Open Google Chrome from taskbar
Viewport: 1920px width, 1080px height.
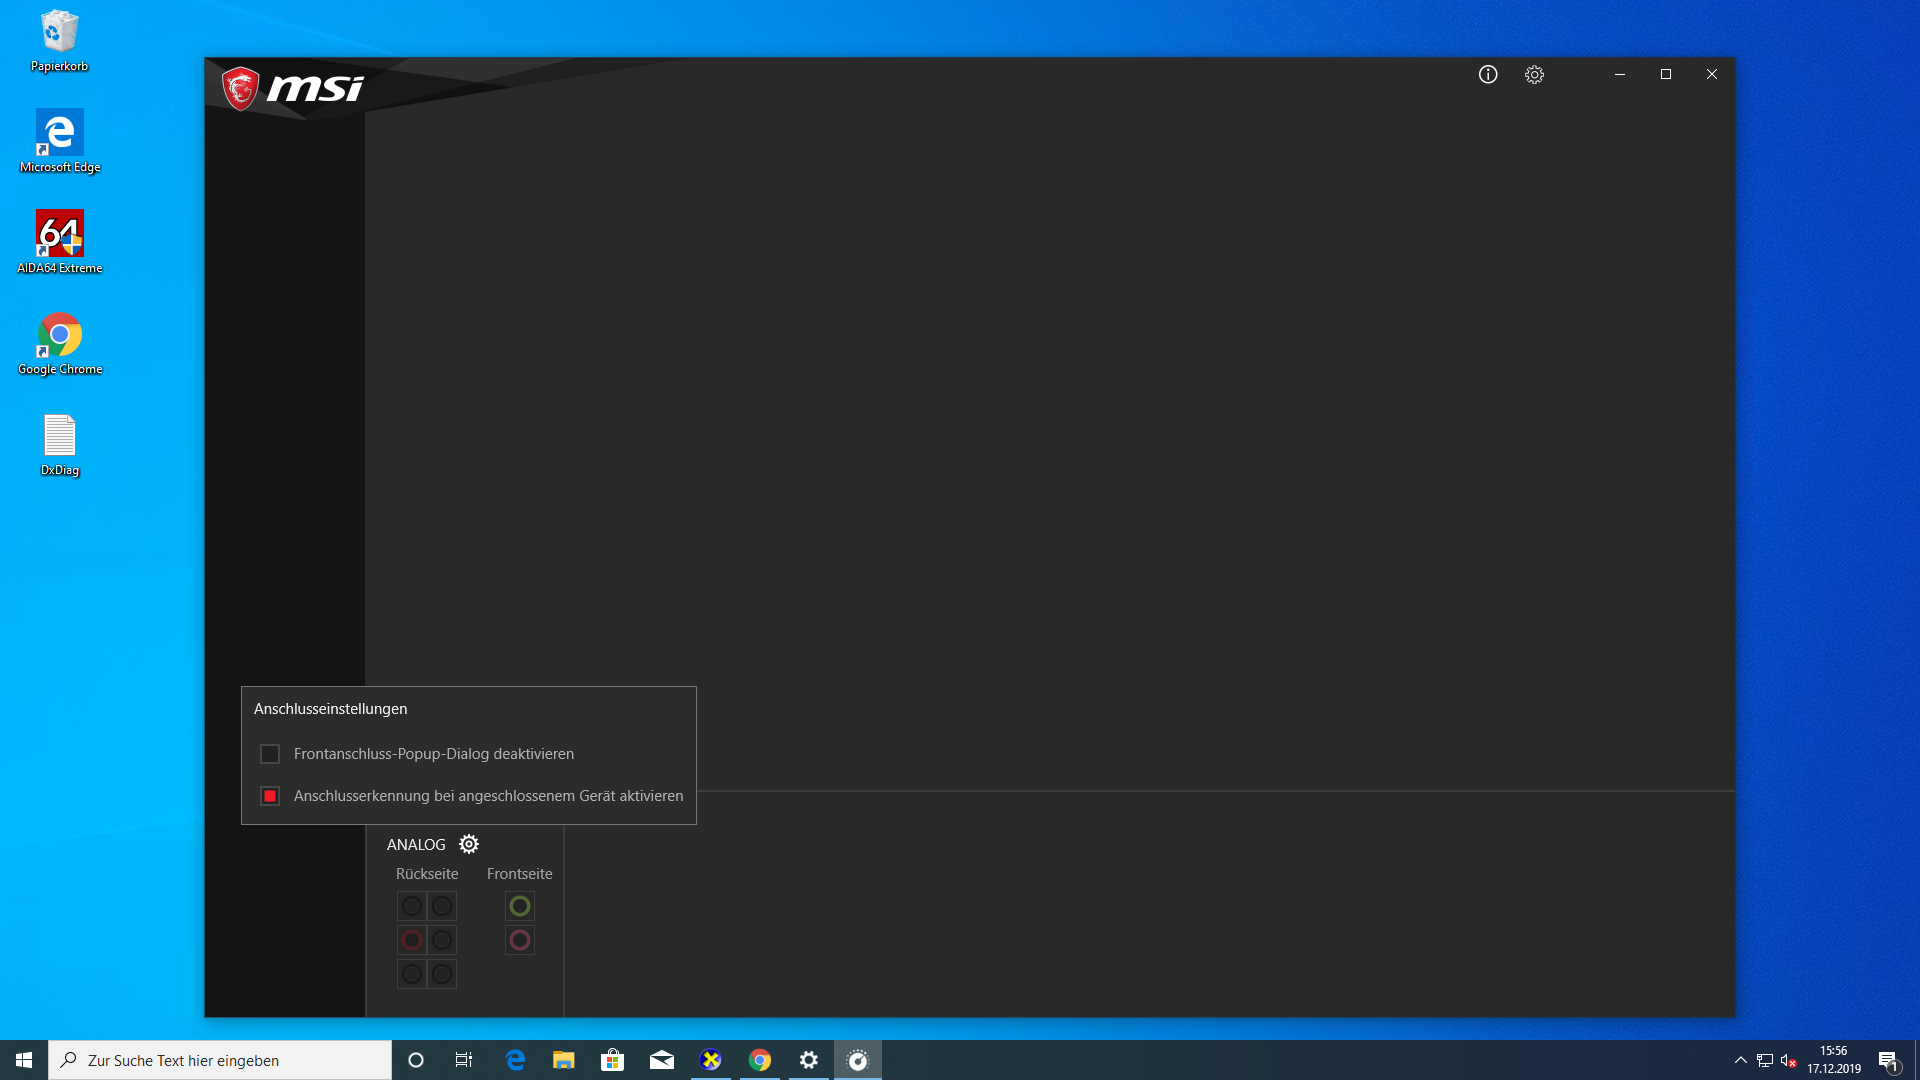click(x=760, y=1060)
